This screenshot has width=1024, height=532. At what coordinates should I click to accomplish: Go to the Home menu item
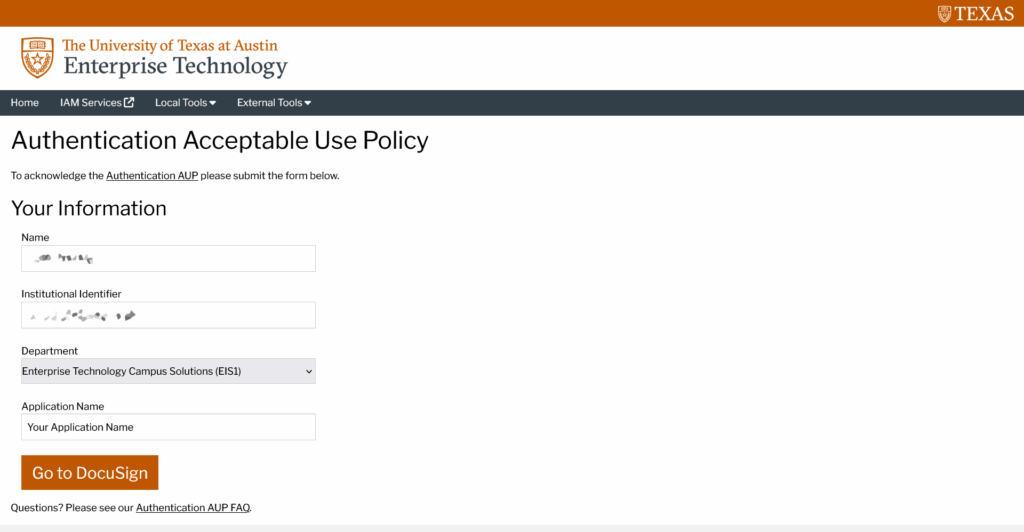pyautogui.click(x=25, y=103)
